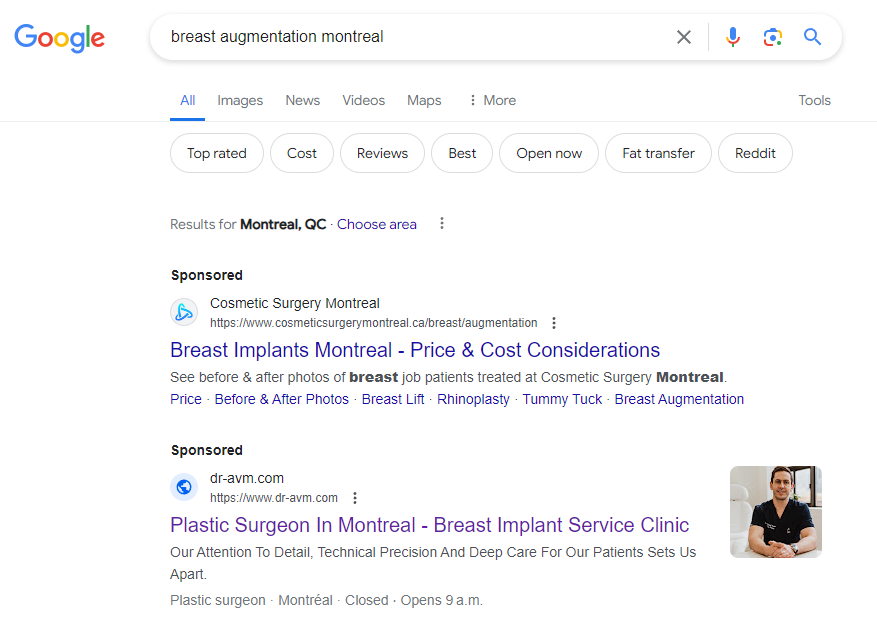Open Google Lens image search
This screenshot has height=620, width=877.
[x=772, y=37]
